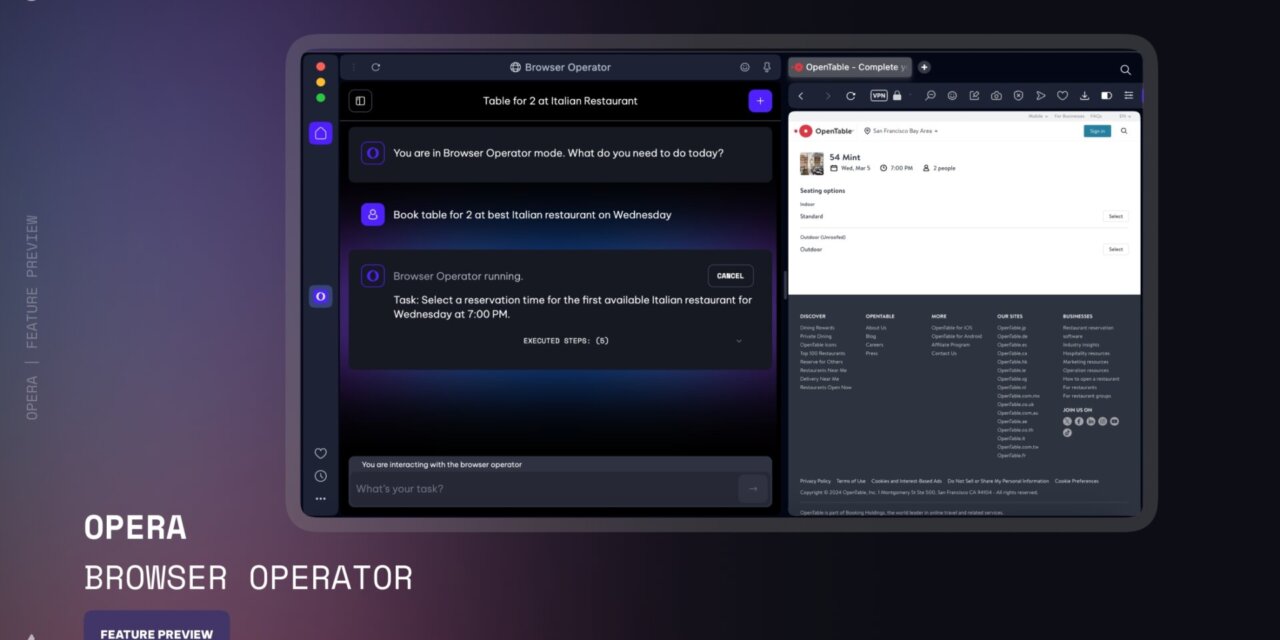Take a snapshot with camera icon
This screenshot has width=1280, height=640.
point(996,96)
